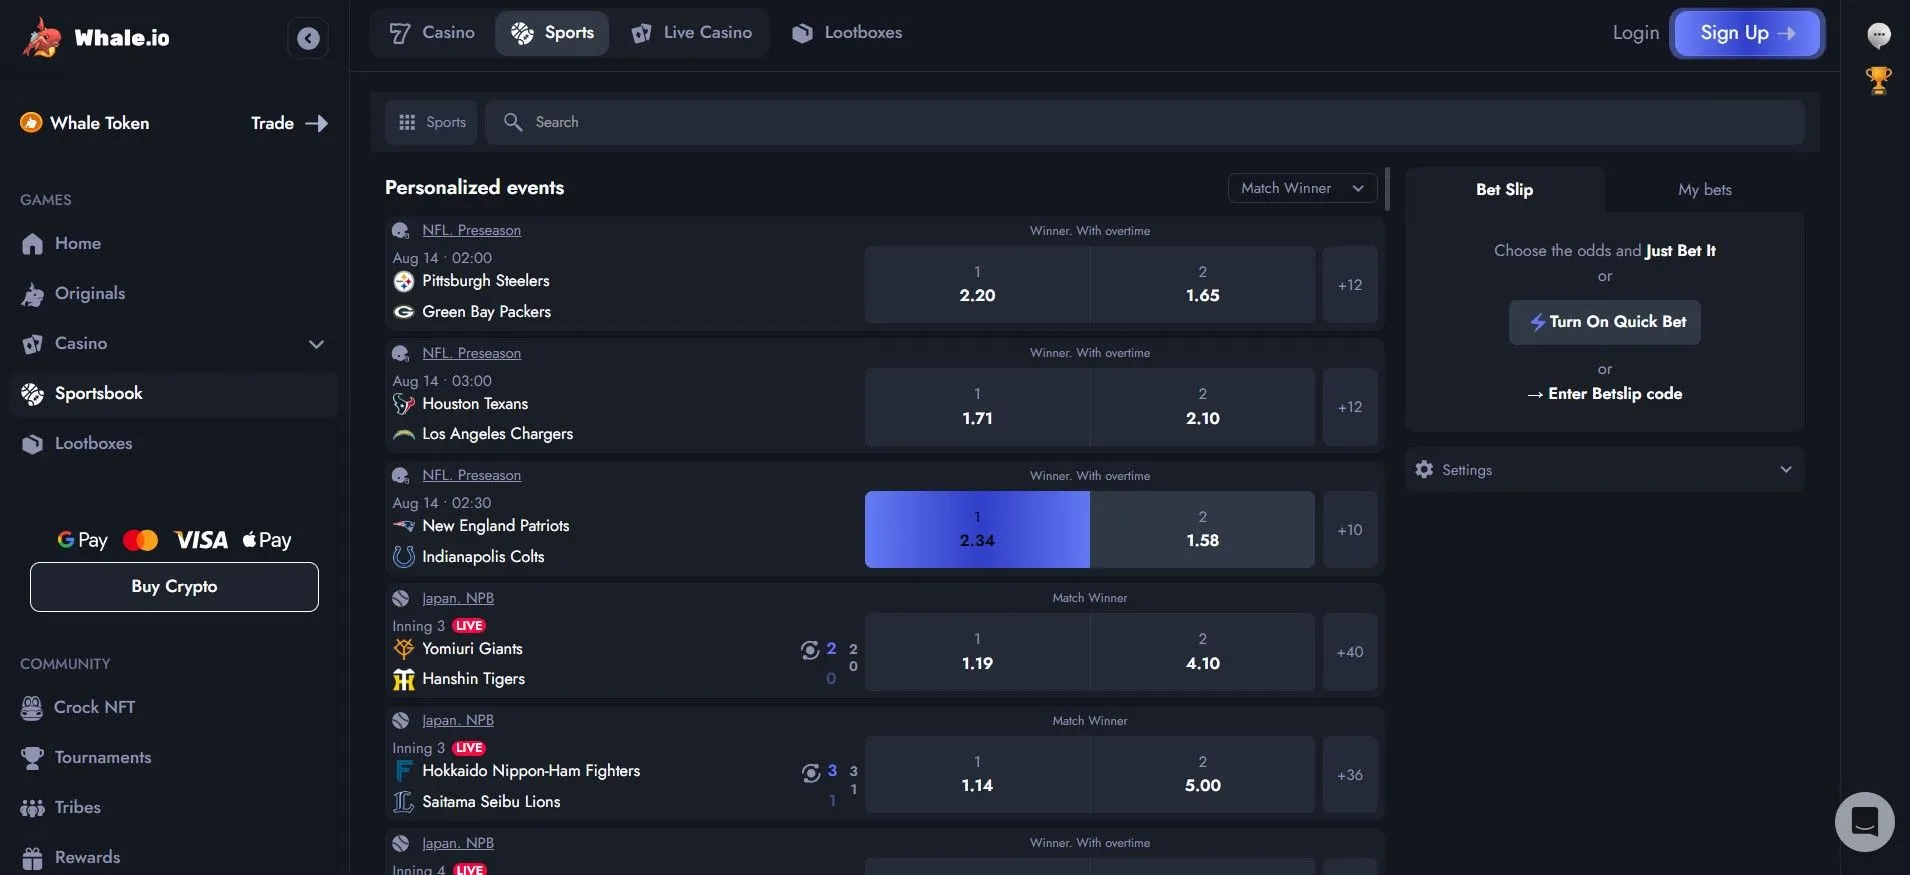Viewport: 1910px width, 875px height.
Task: Expand the bet slip Settings panel
Action: (1604, 470)
